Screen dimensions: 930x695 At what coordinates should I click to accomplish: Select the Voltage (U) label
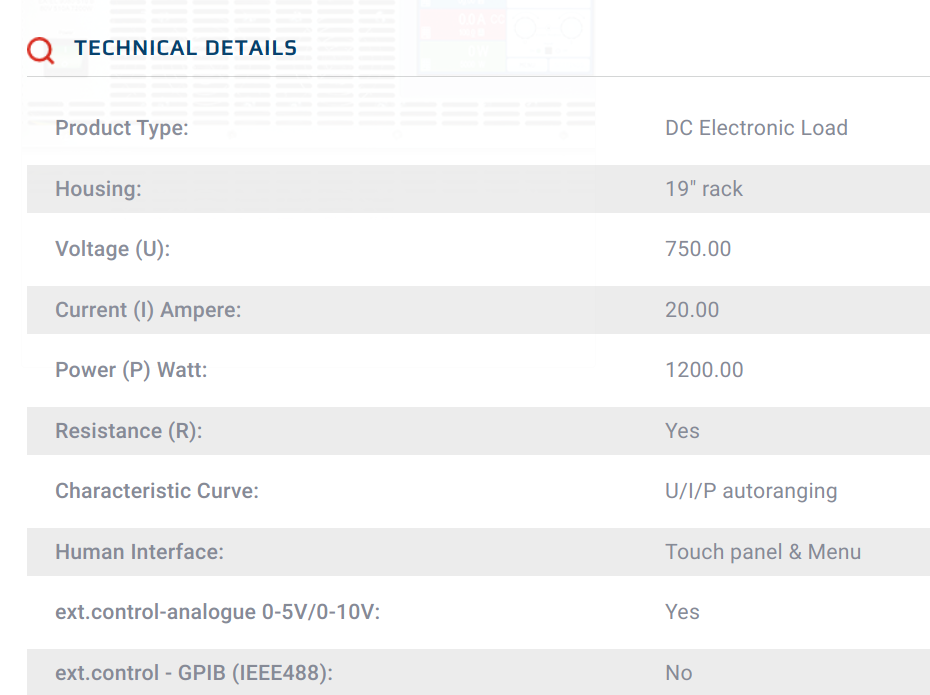coord(113,249)
